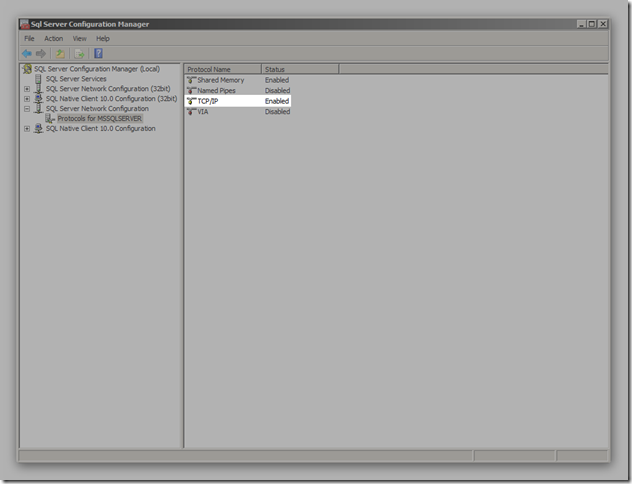632x484 pixels.
Task: Click the Forward arrow toolbar icon
Action: [41, 53]
